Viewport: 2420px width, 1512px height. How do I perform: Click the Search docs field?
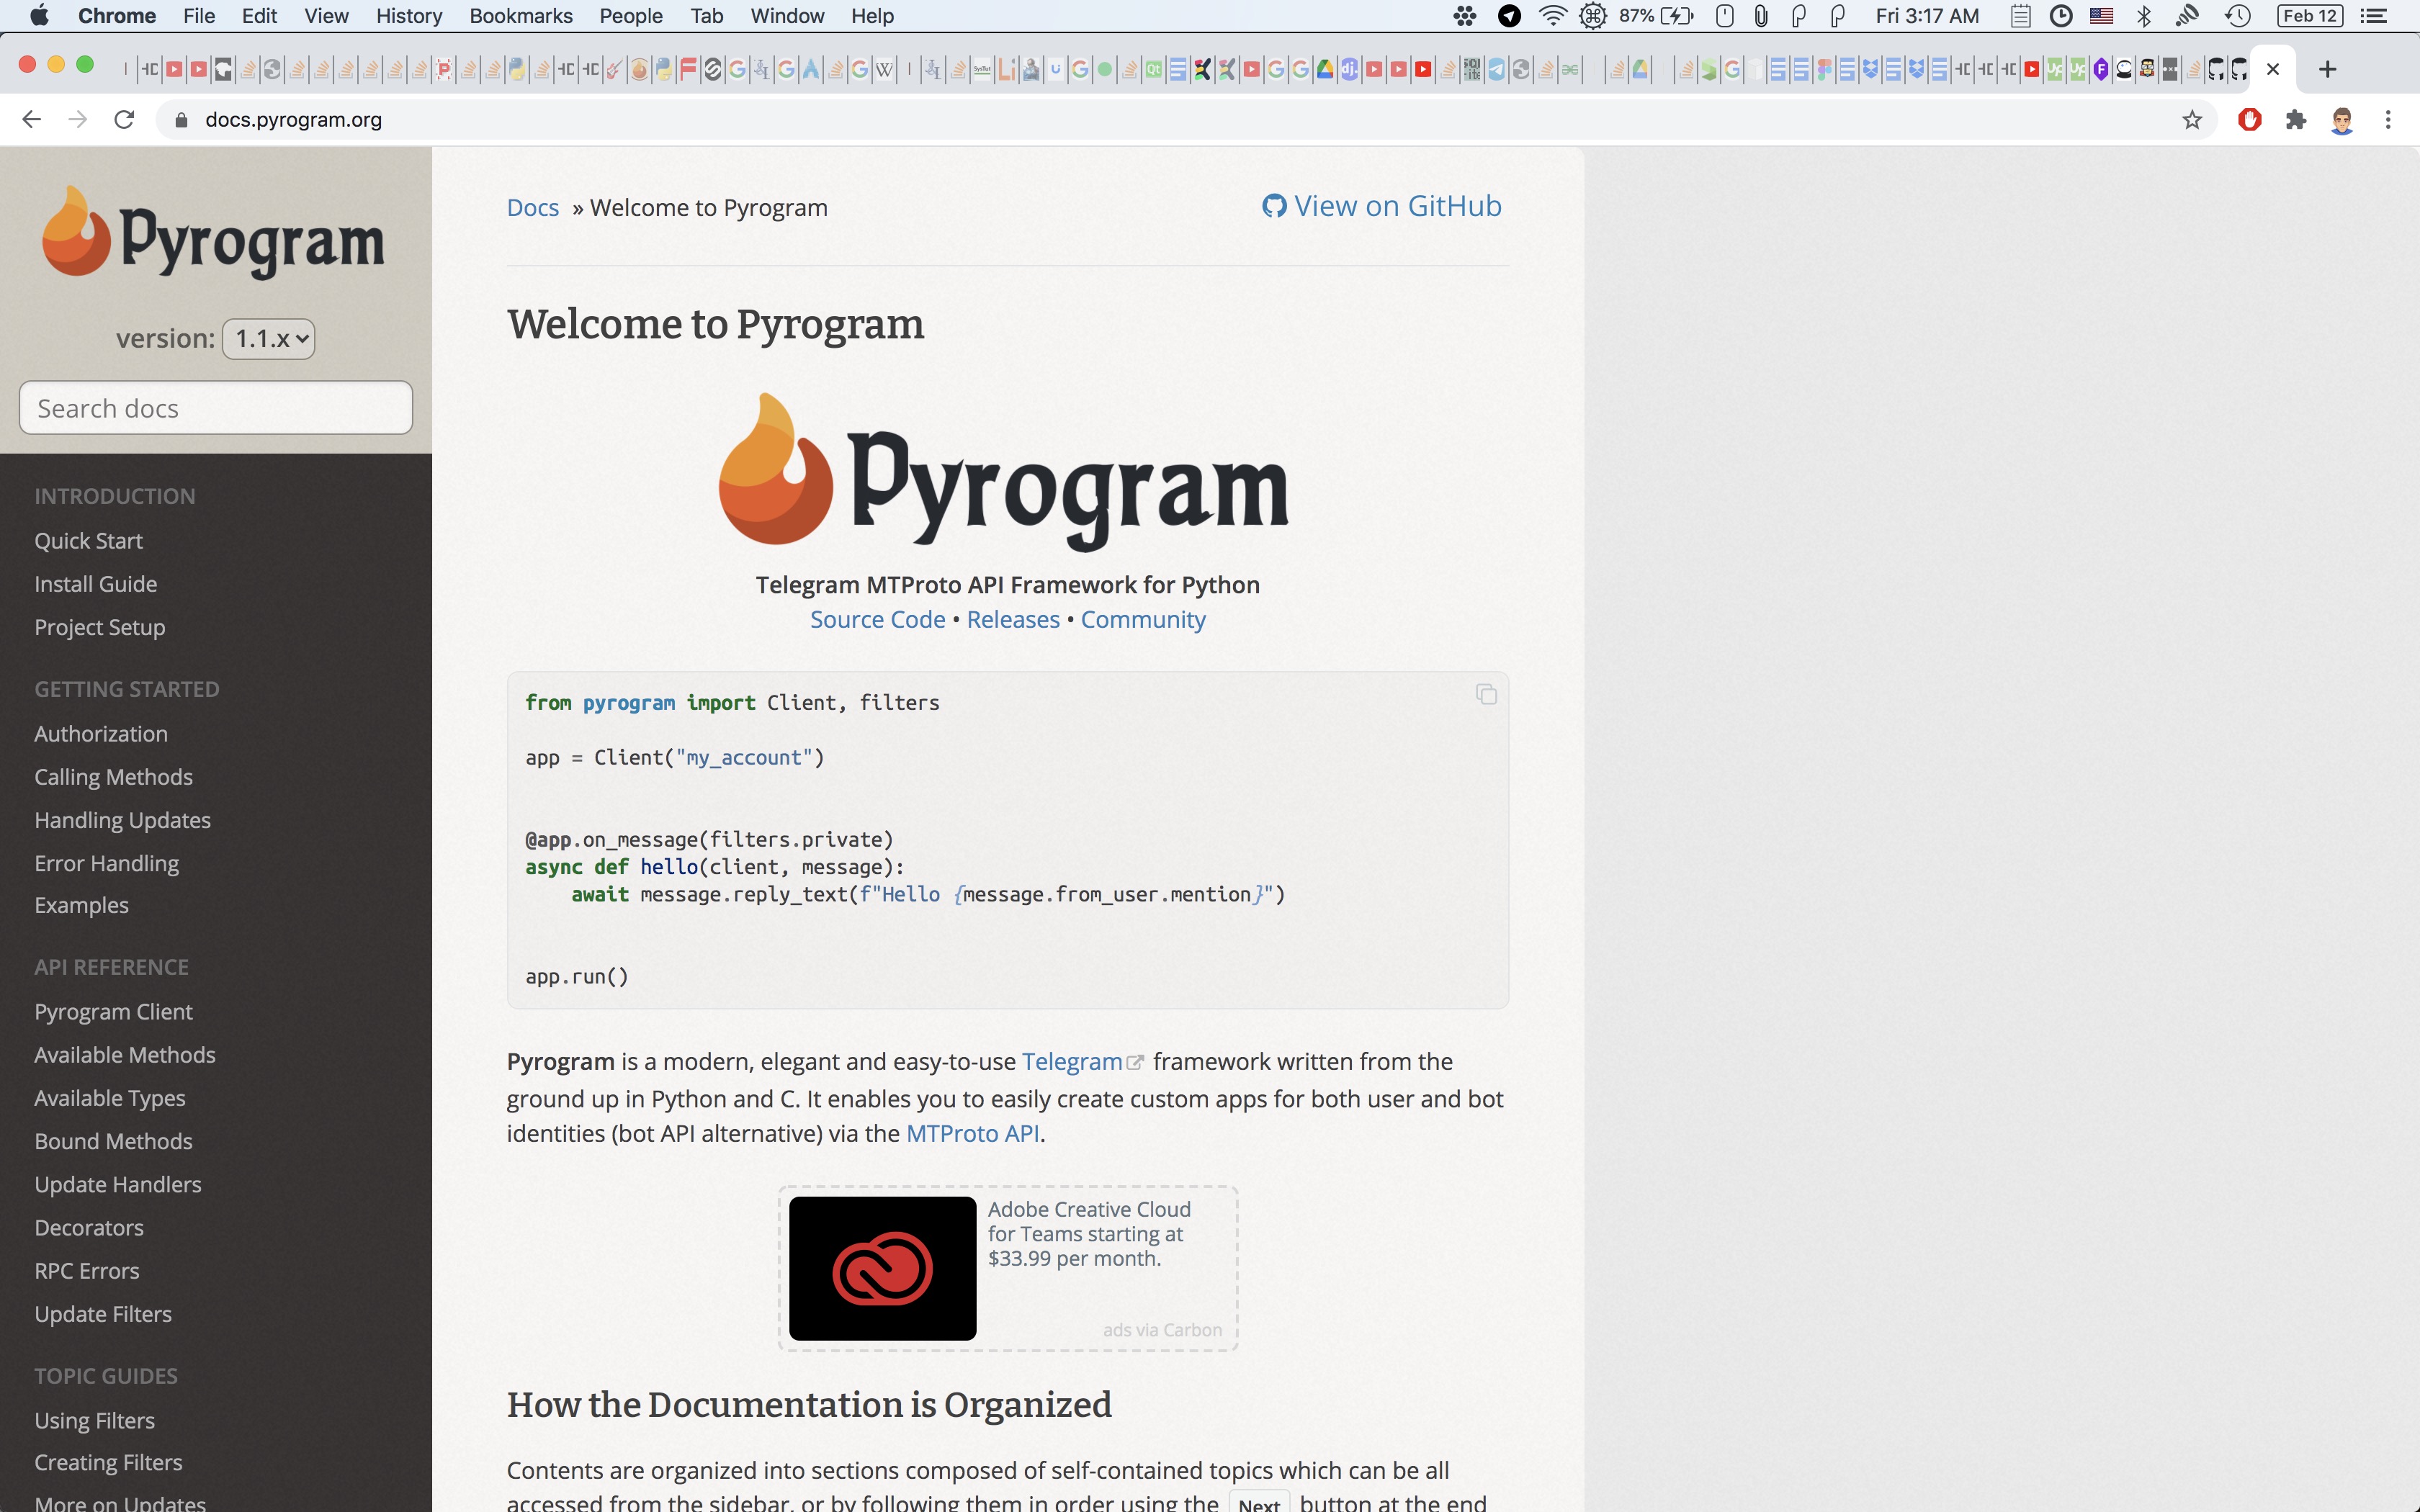[x=216, y=408]
